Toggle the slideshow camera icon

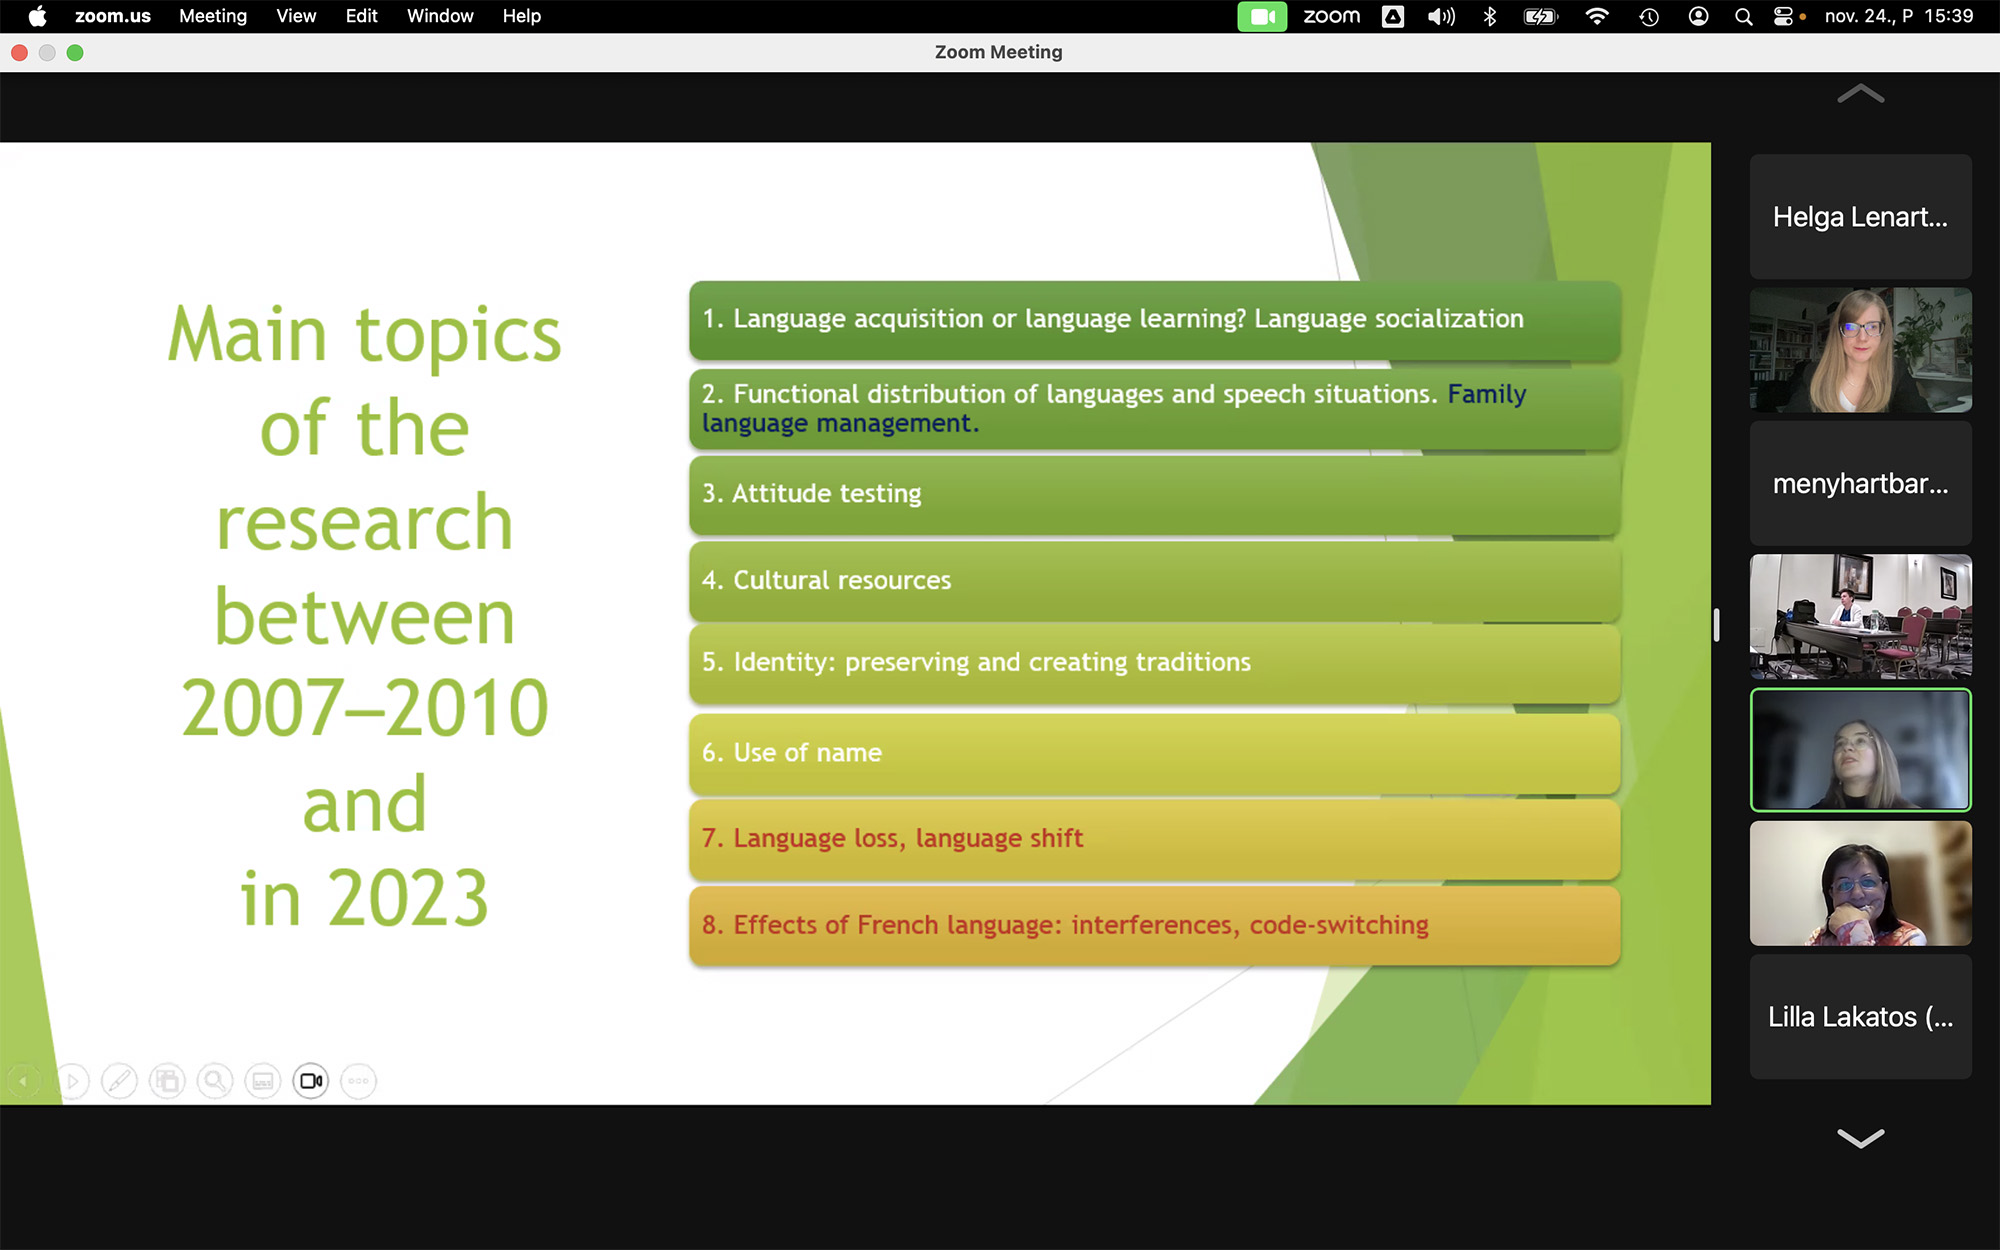click(311, 1081)
